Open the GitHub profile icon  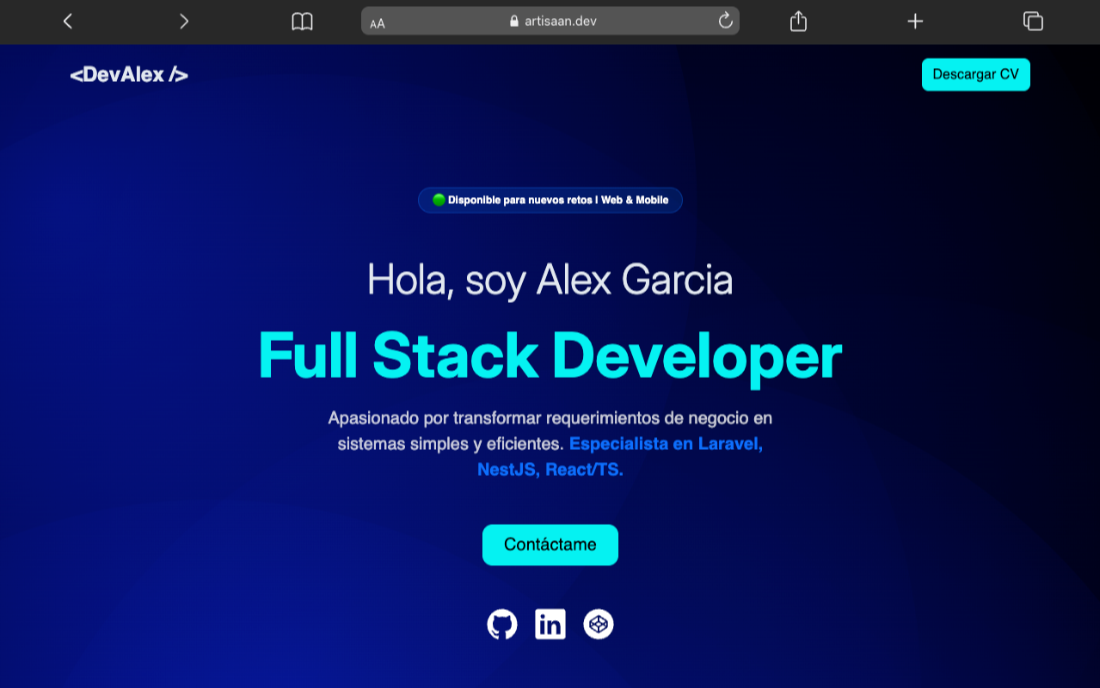pos(502,624)
